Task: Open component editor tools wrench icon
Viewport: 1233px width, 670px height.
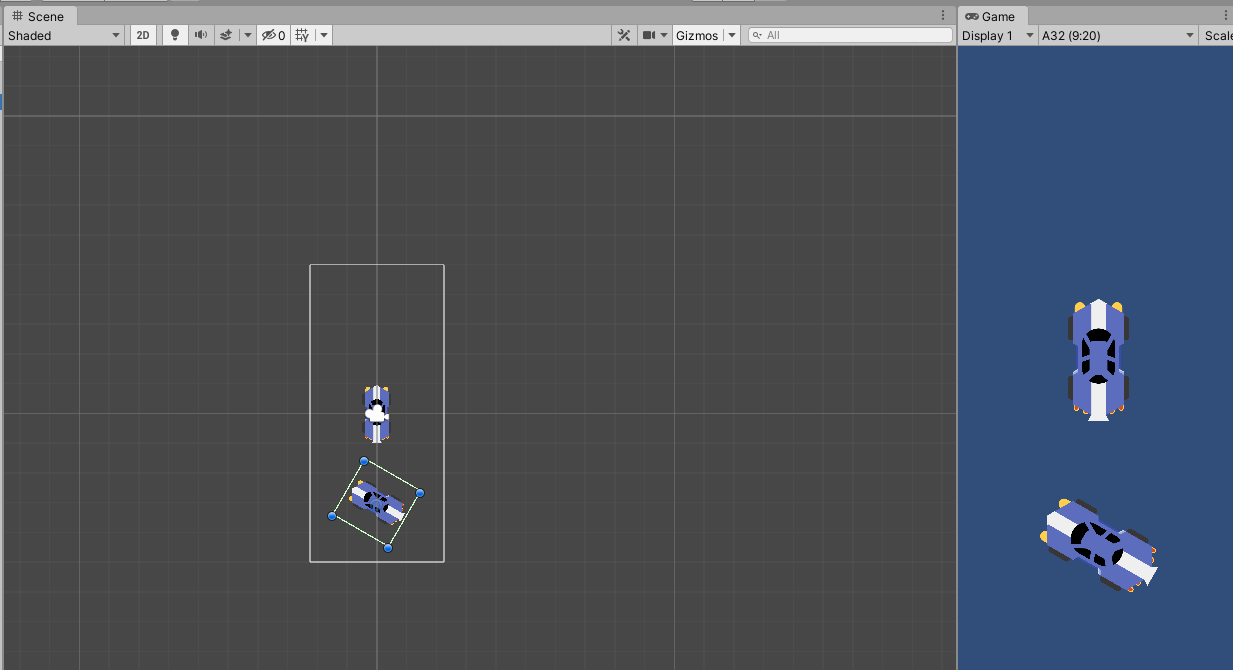Action: pyautogui.click(x=624, y=35)
